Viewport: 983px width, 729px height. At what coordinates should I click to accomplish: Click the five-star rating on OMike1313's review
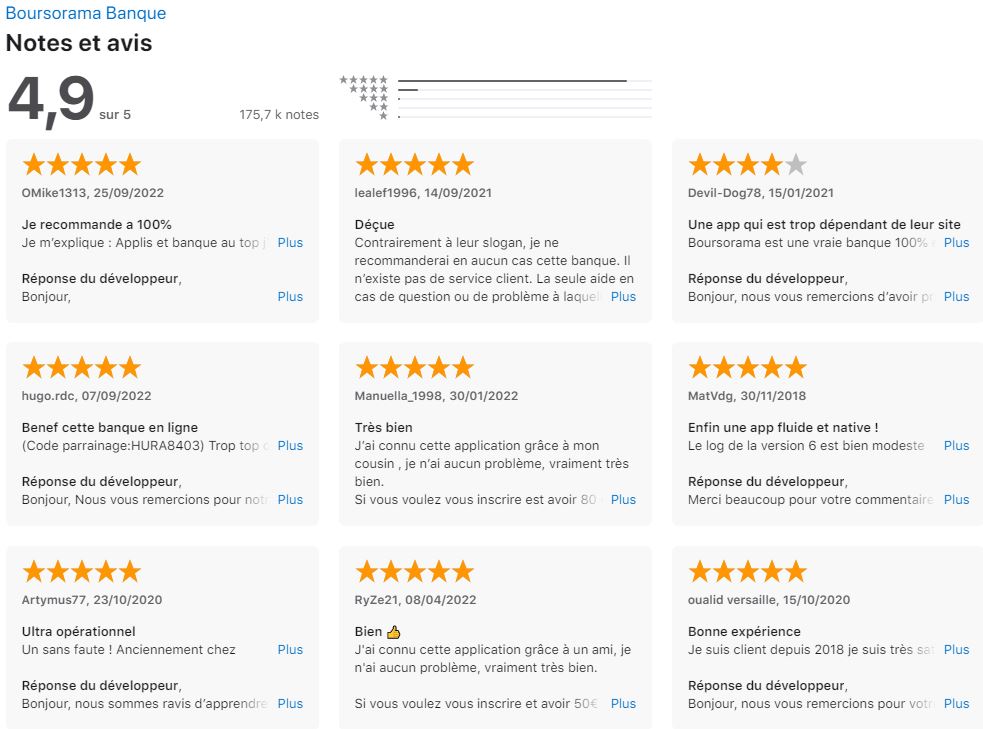81,165
